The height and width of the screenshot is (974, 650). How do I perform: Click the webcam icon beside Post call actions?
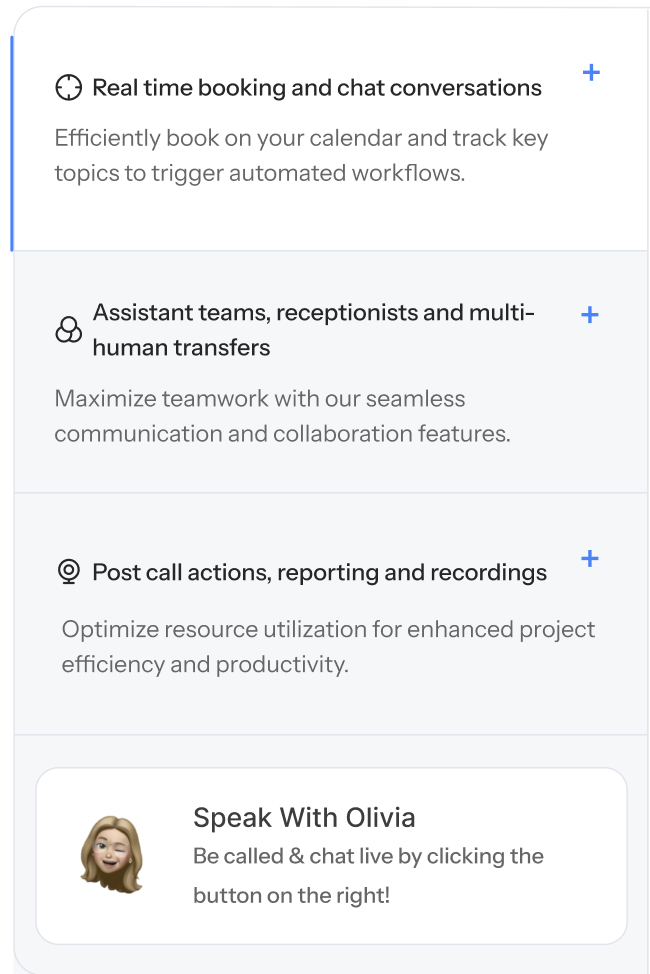[68, 572]
